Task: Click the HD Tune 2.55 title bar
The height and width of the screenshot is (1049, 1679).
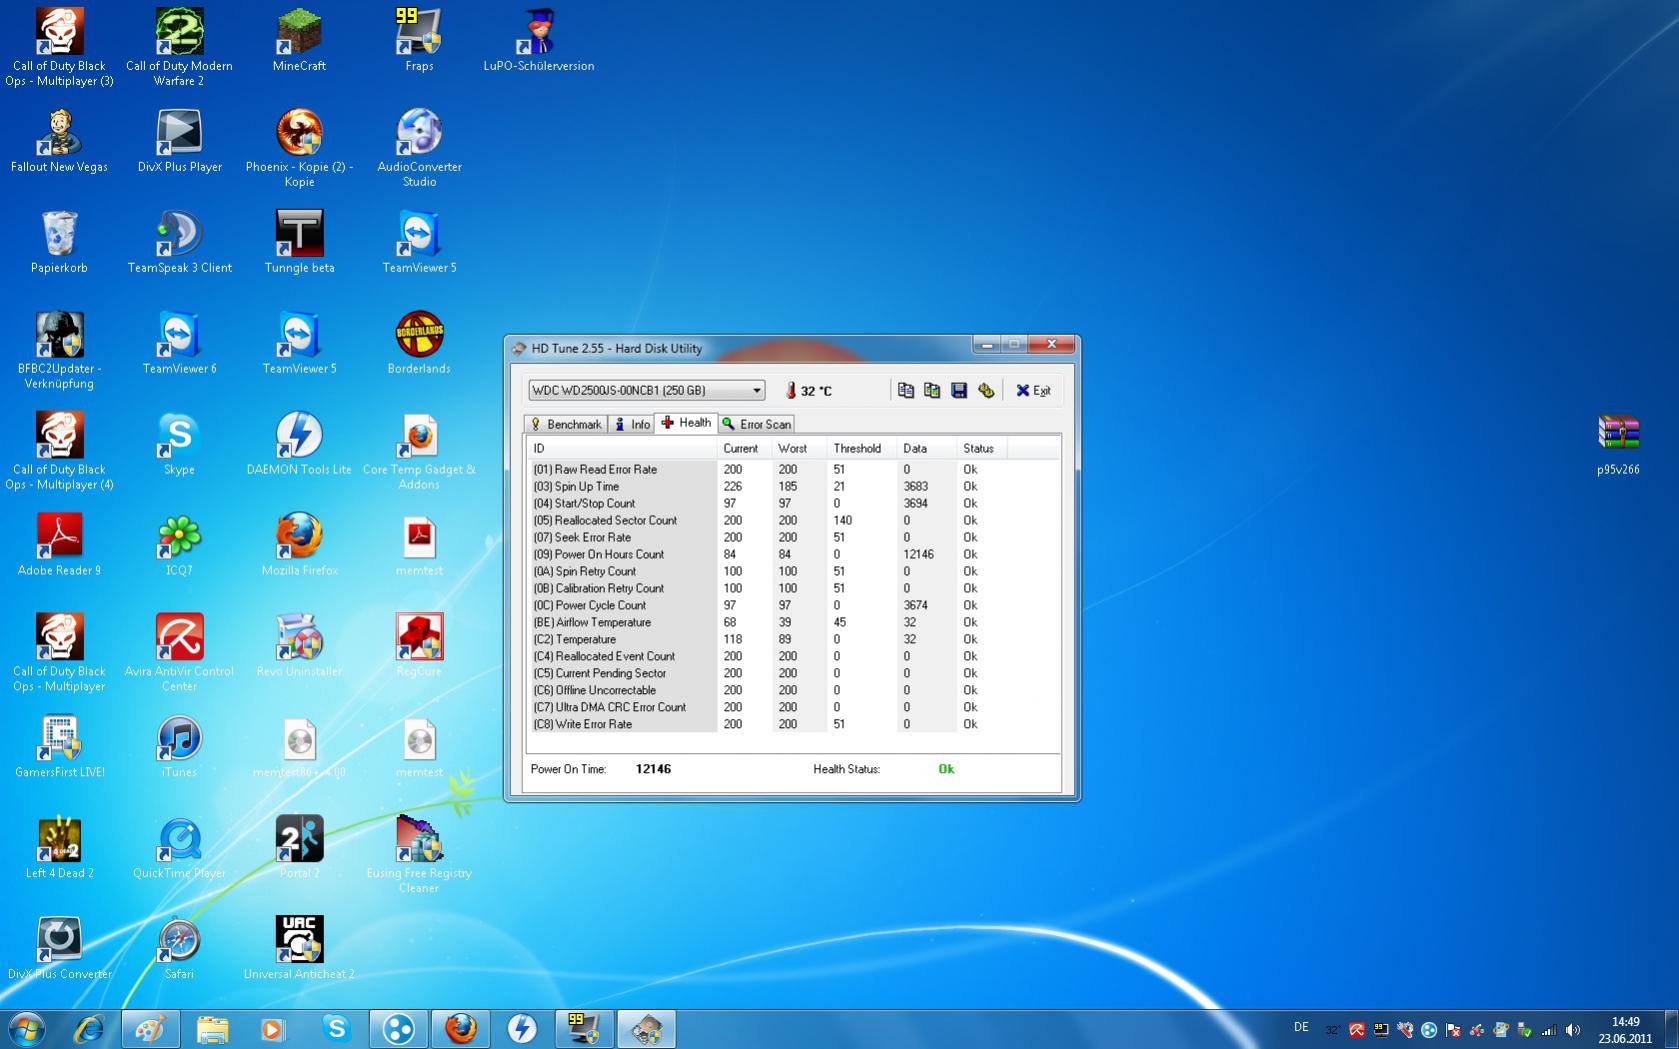Action: 740,348
